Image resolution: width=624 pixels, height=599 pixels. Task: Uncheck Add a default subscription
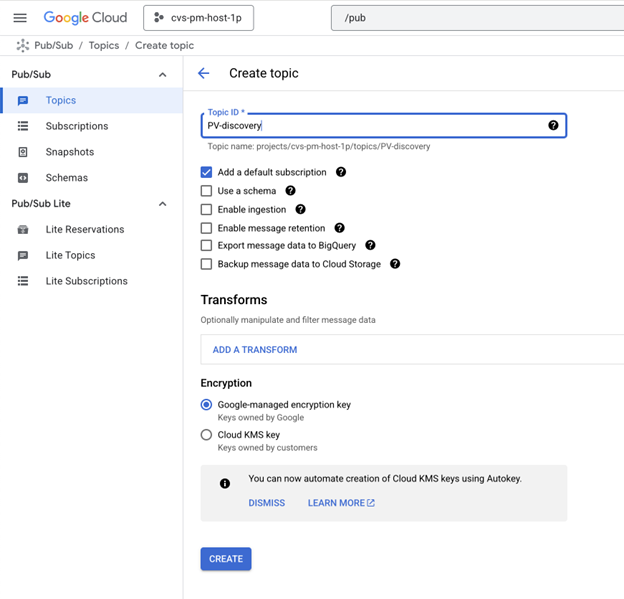coord(207,172)
